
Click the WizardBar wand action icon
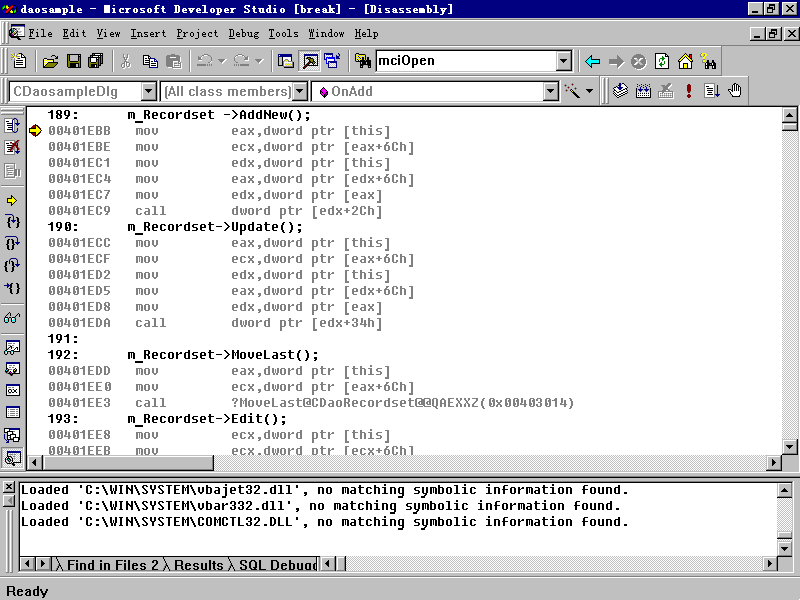(x=572, y=91)
